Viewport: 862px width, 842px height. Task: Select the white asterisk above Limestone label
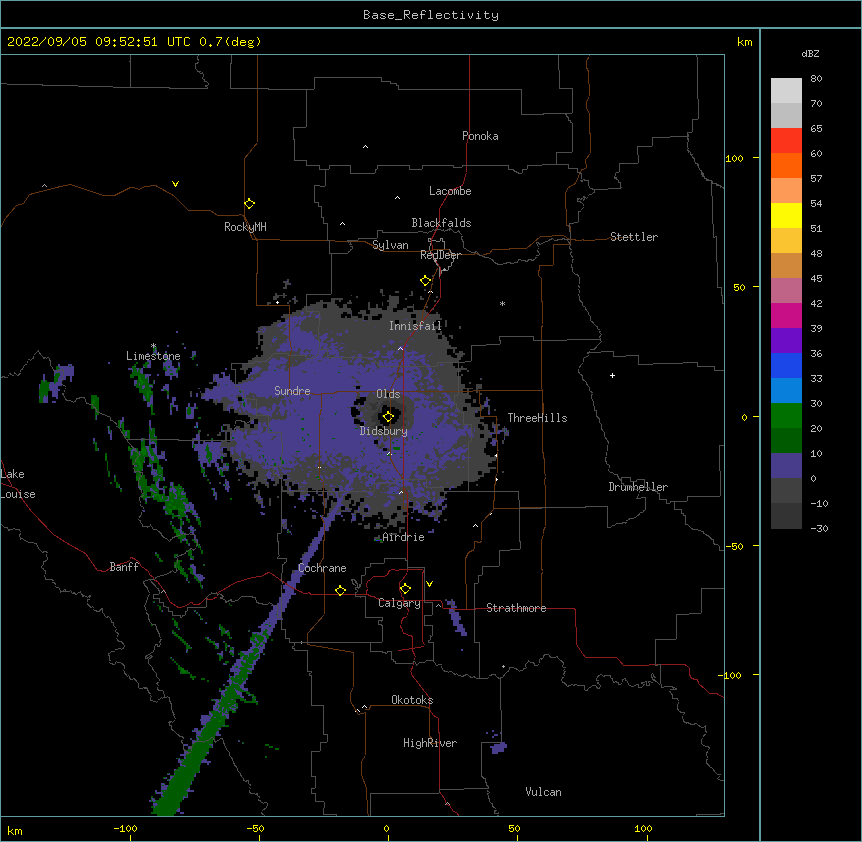153,346
